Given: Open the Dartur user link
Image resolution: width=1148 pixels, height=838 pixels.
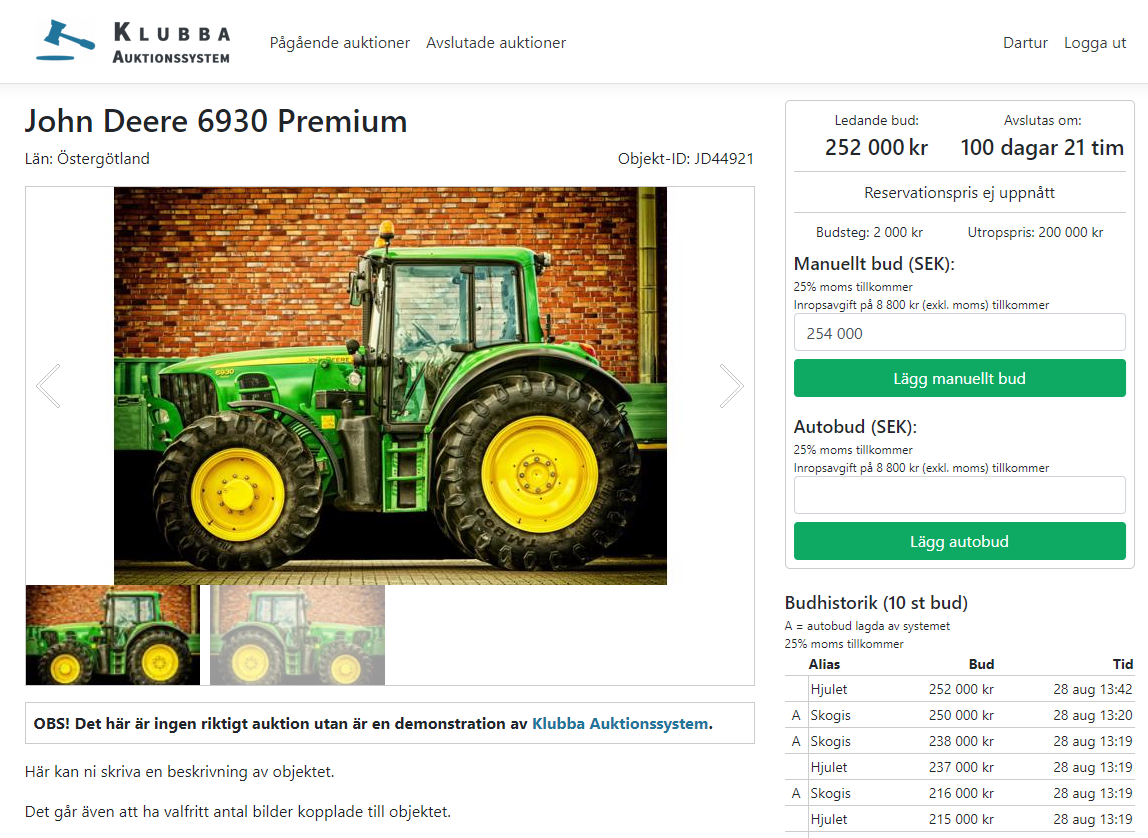Looking at the screenshot, I should pos(1025,42).
